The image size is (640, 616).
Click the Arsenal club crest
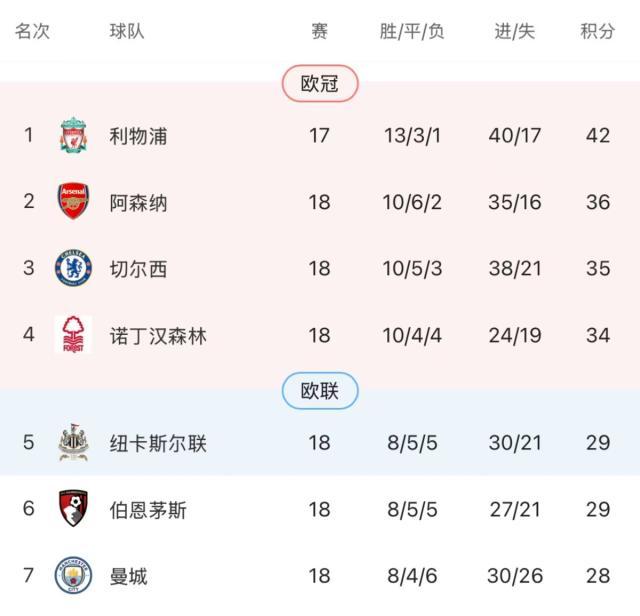coord(73,202)
